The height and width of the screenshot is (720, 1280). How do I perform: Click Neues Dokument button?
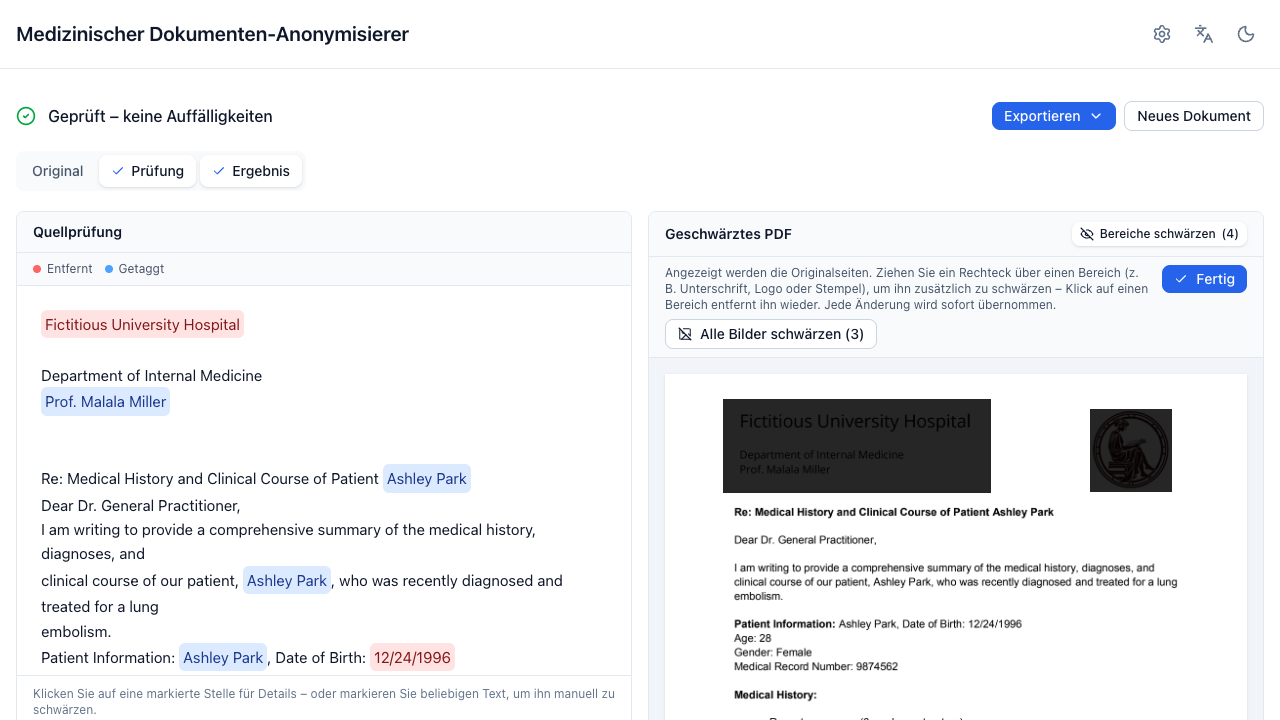(x=1193, y=116)
